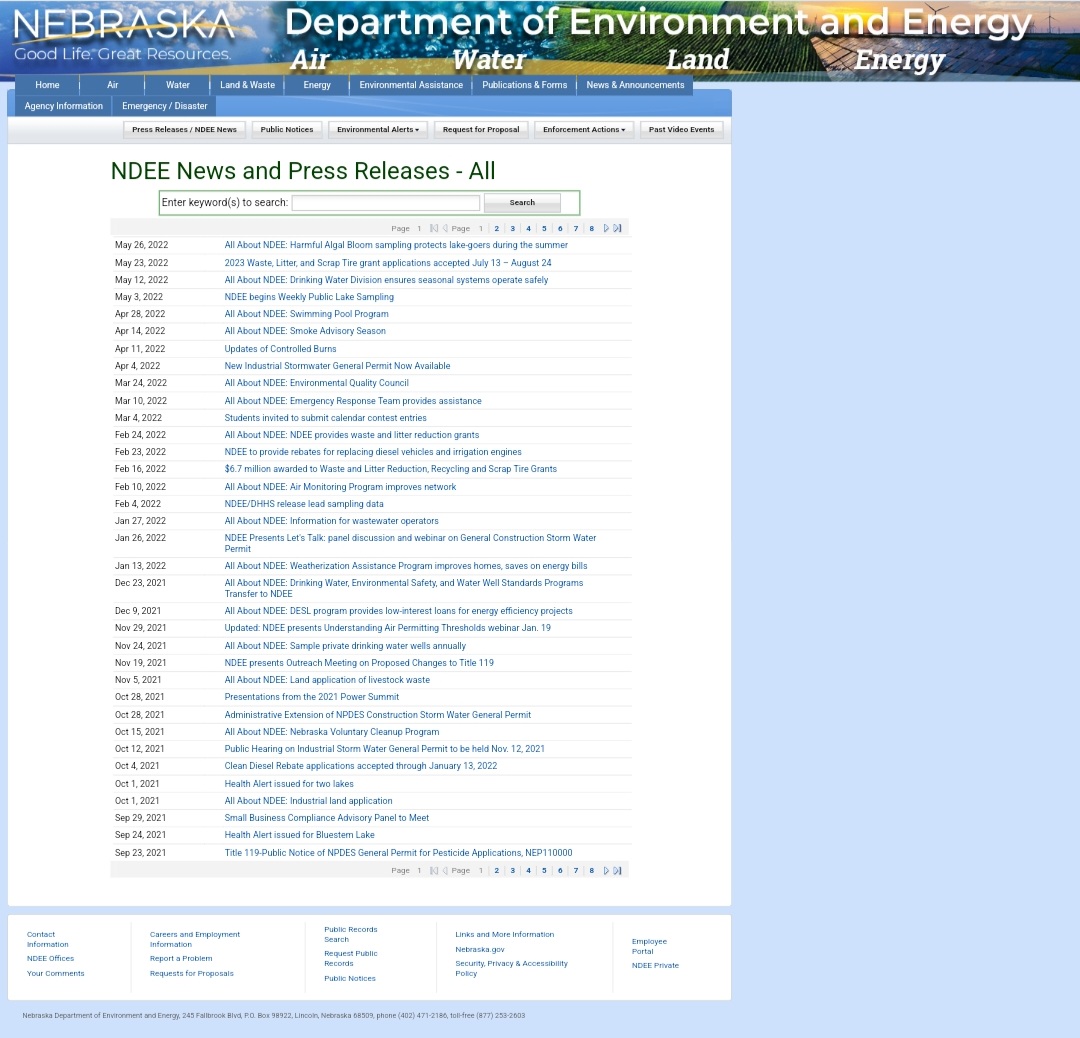Open Students invited to submit calendar contest entries

(325, 418)
